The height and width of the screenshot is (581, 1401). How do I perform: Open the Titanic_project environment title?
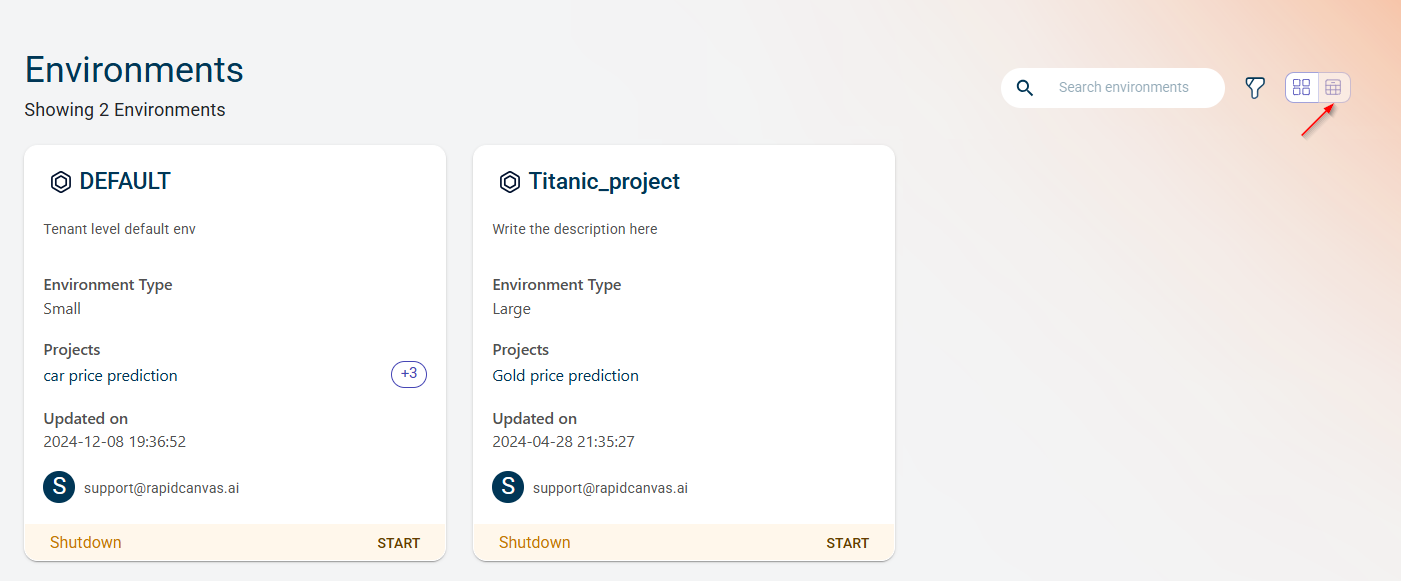pos(604,182)
